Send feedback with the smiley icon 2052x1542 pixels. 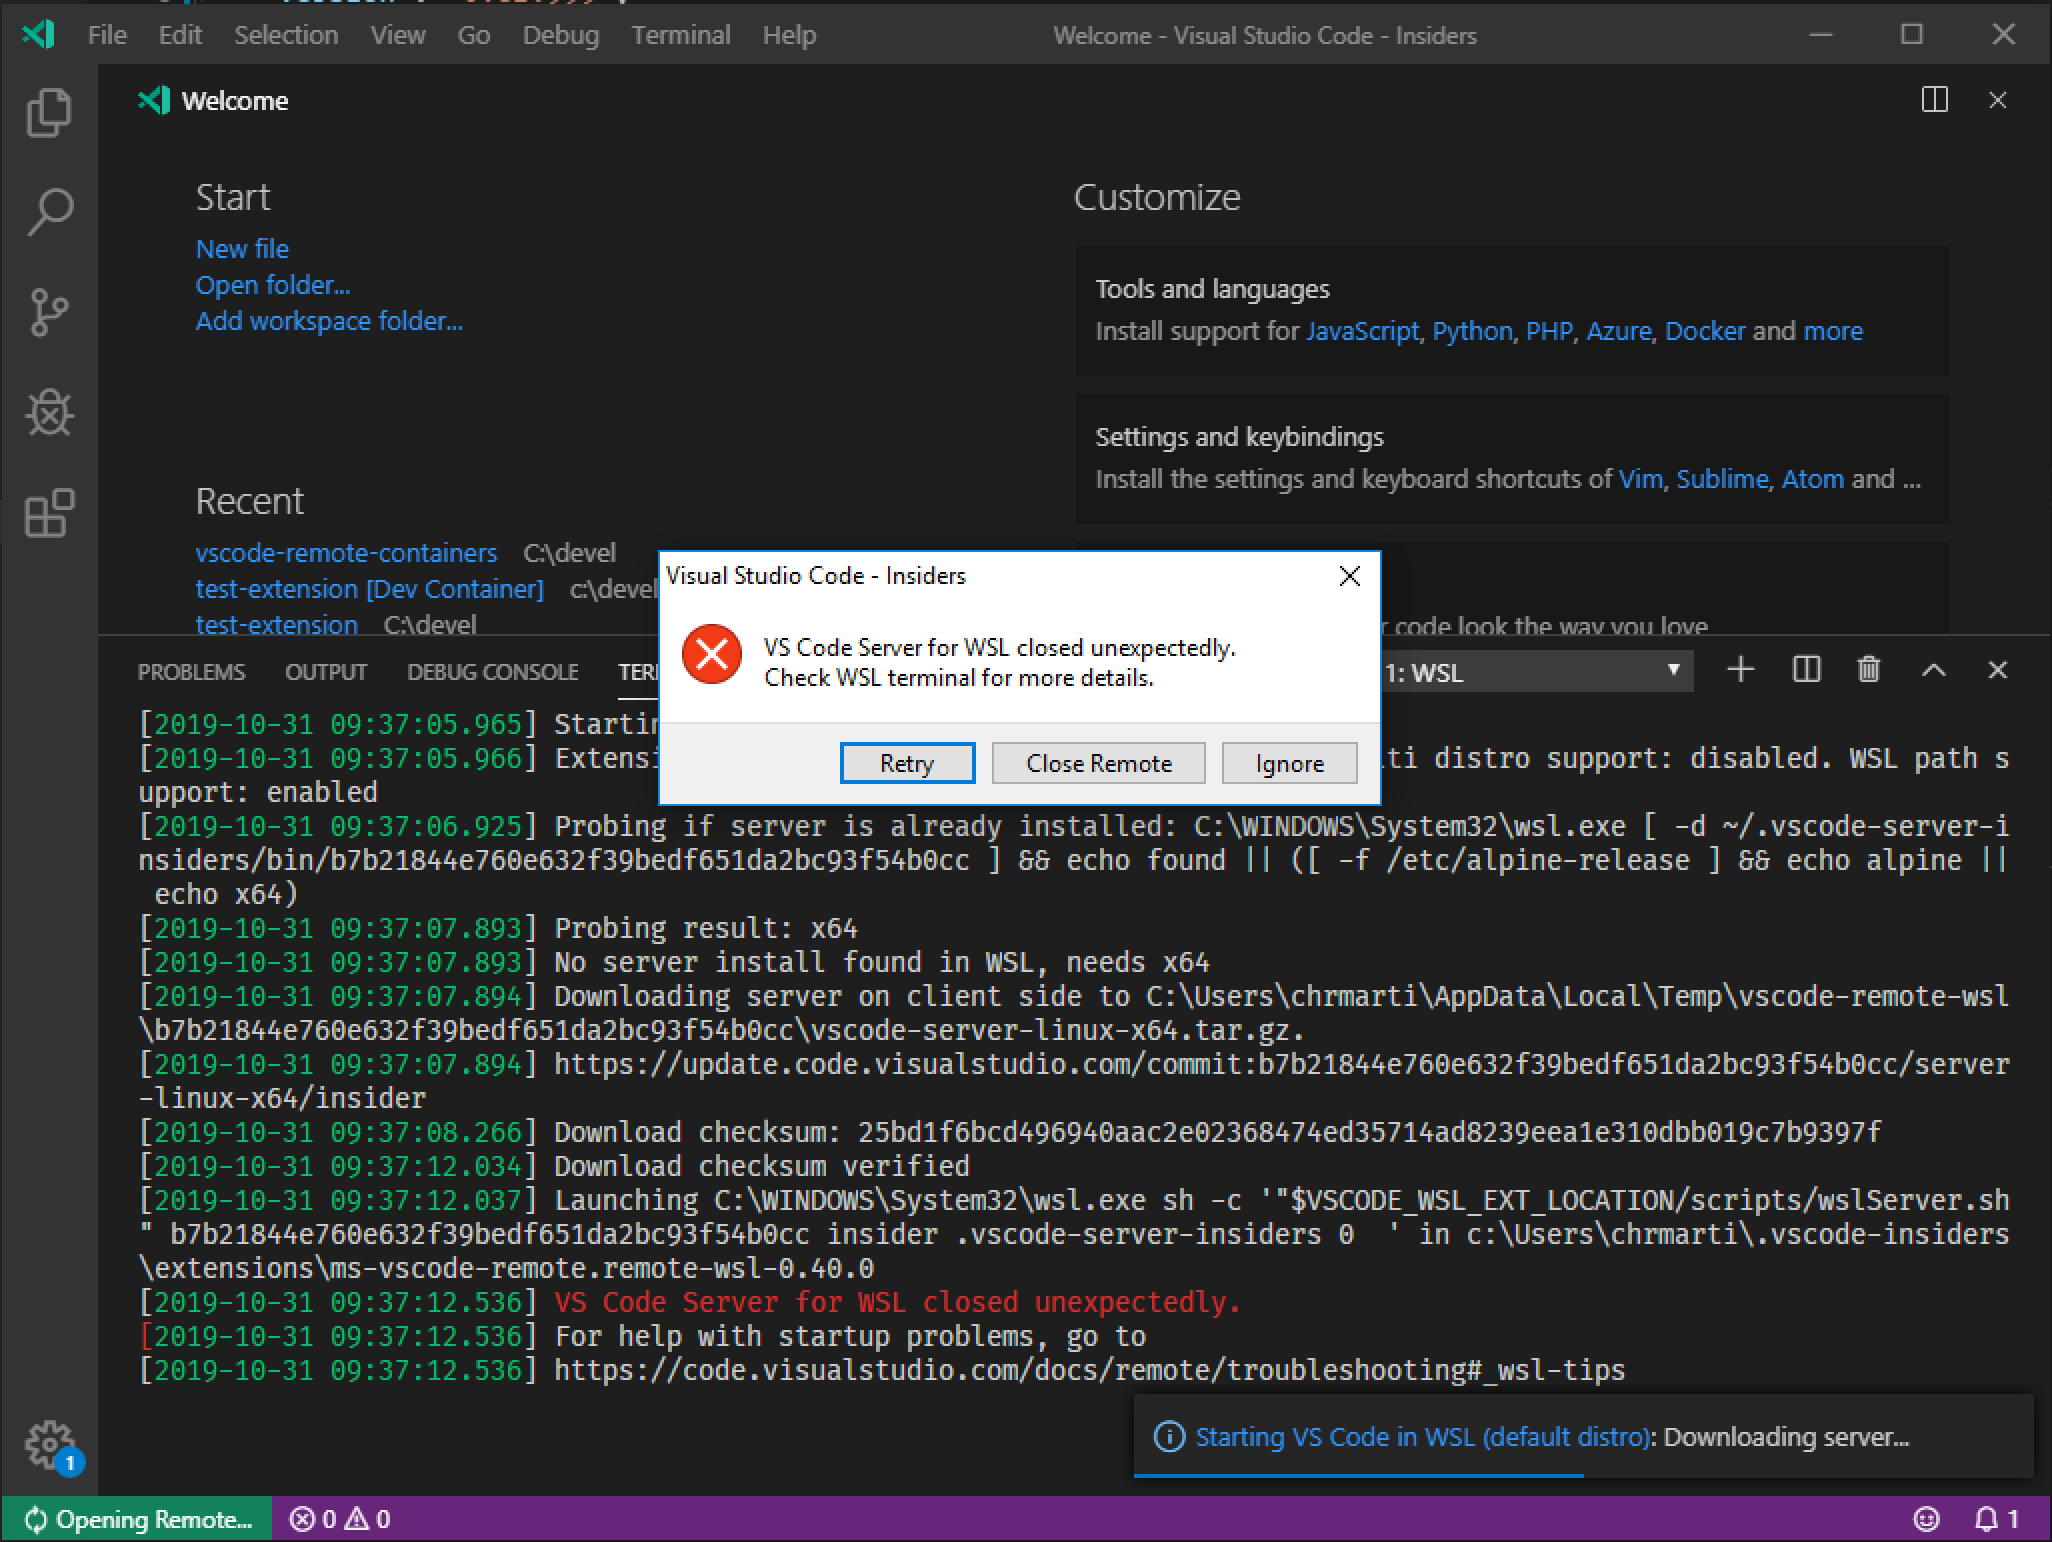click(1927, 1519)
